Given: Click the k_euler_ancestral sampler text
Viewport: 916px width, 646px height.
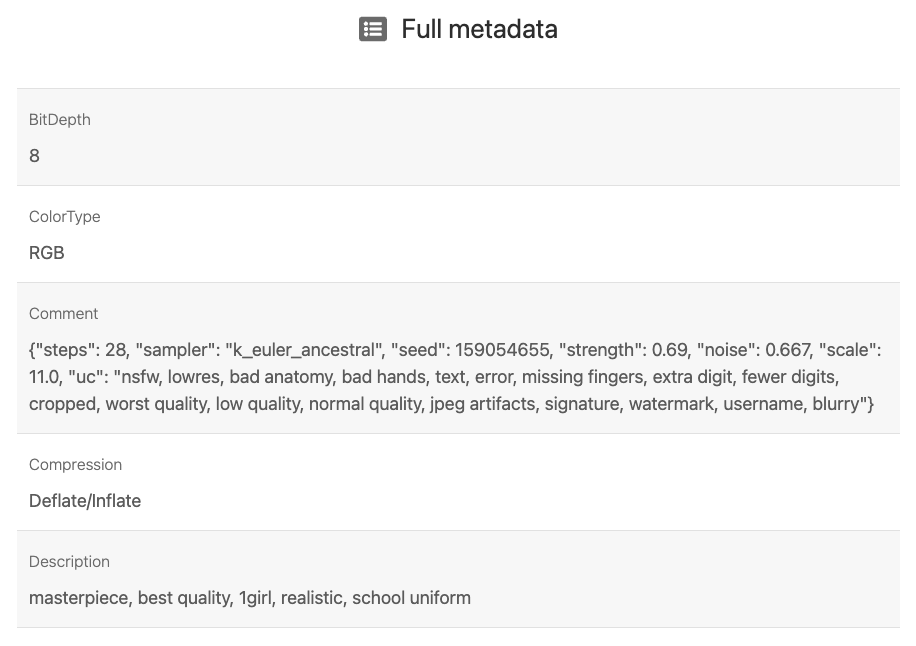Looking at the screenshot, I should click(x=304, y=350).
